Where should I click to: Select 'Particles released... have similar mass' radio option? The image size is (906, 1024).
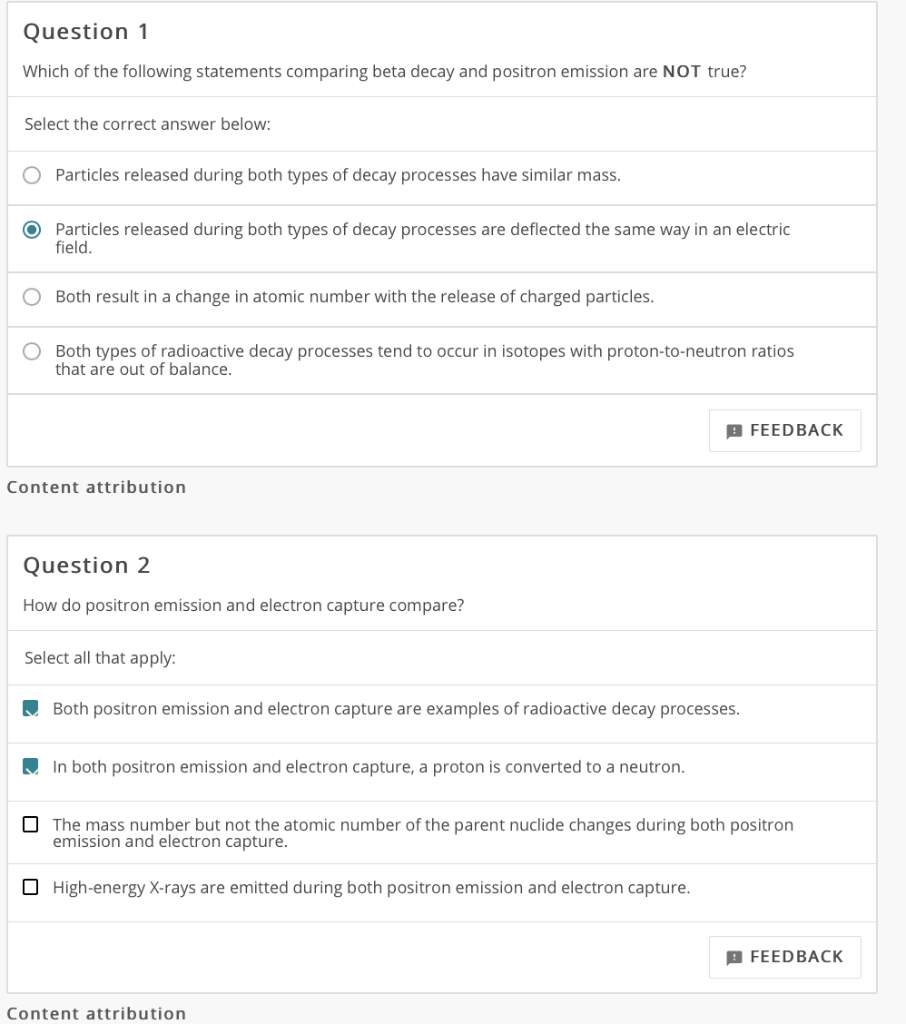[x=32, y=176]
